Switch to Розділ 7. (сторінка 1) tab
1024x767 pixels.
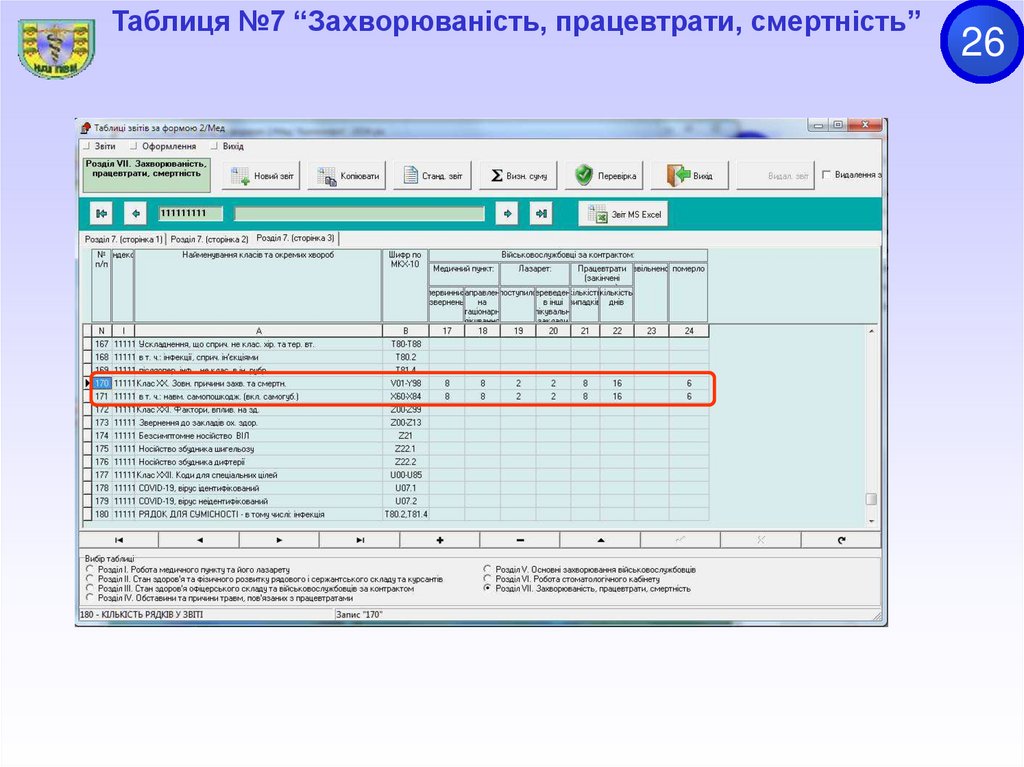point(123,239)
